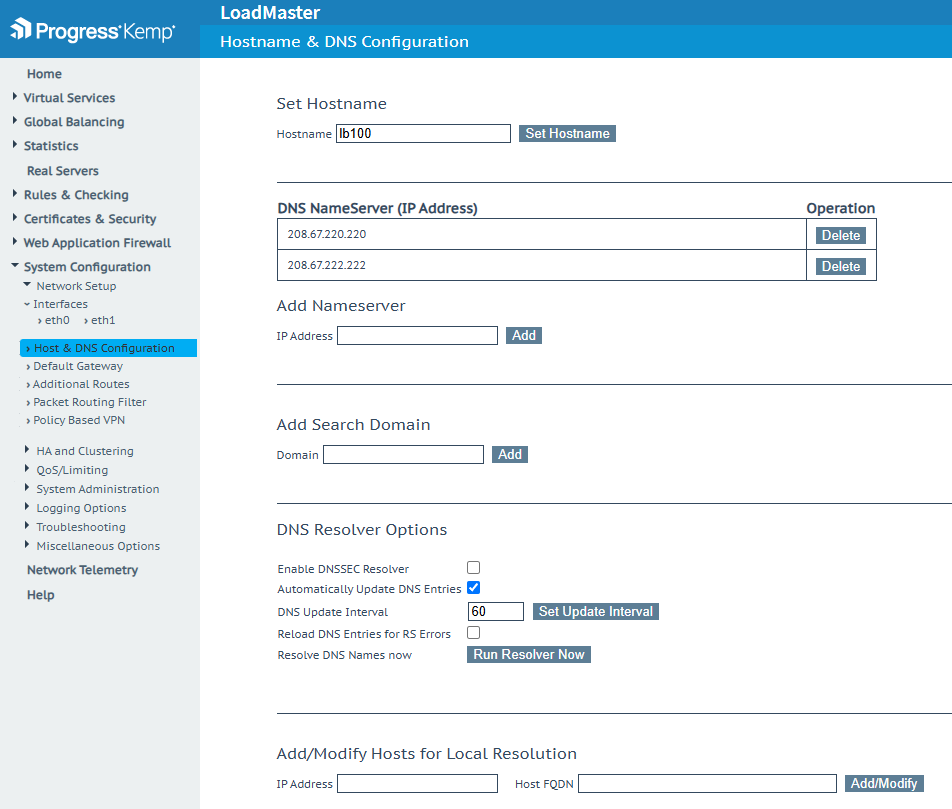Focus the Hostname input field
This screenshot has height=809, width=952.
tap(423, 134)
